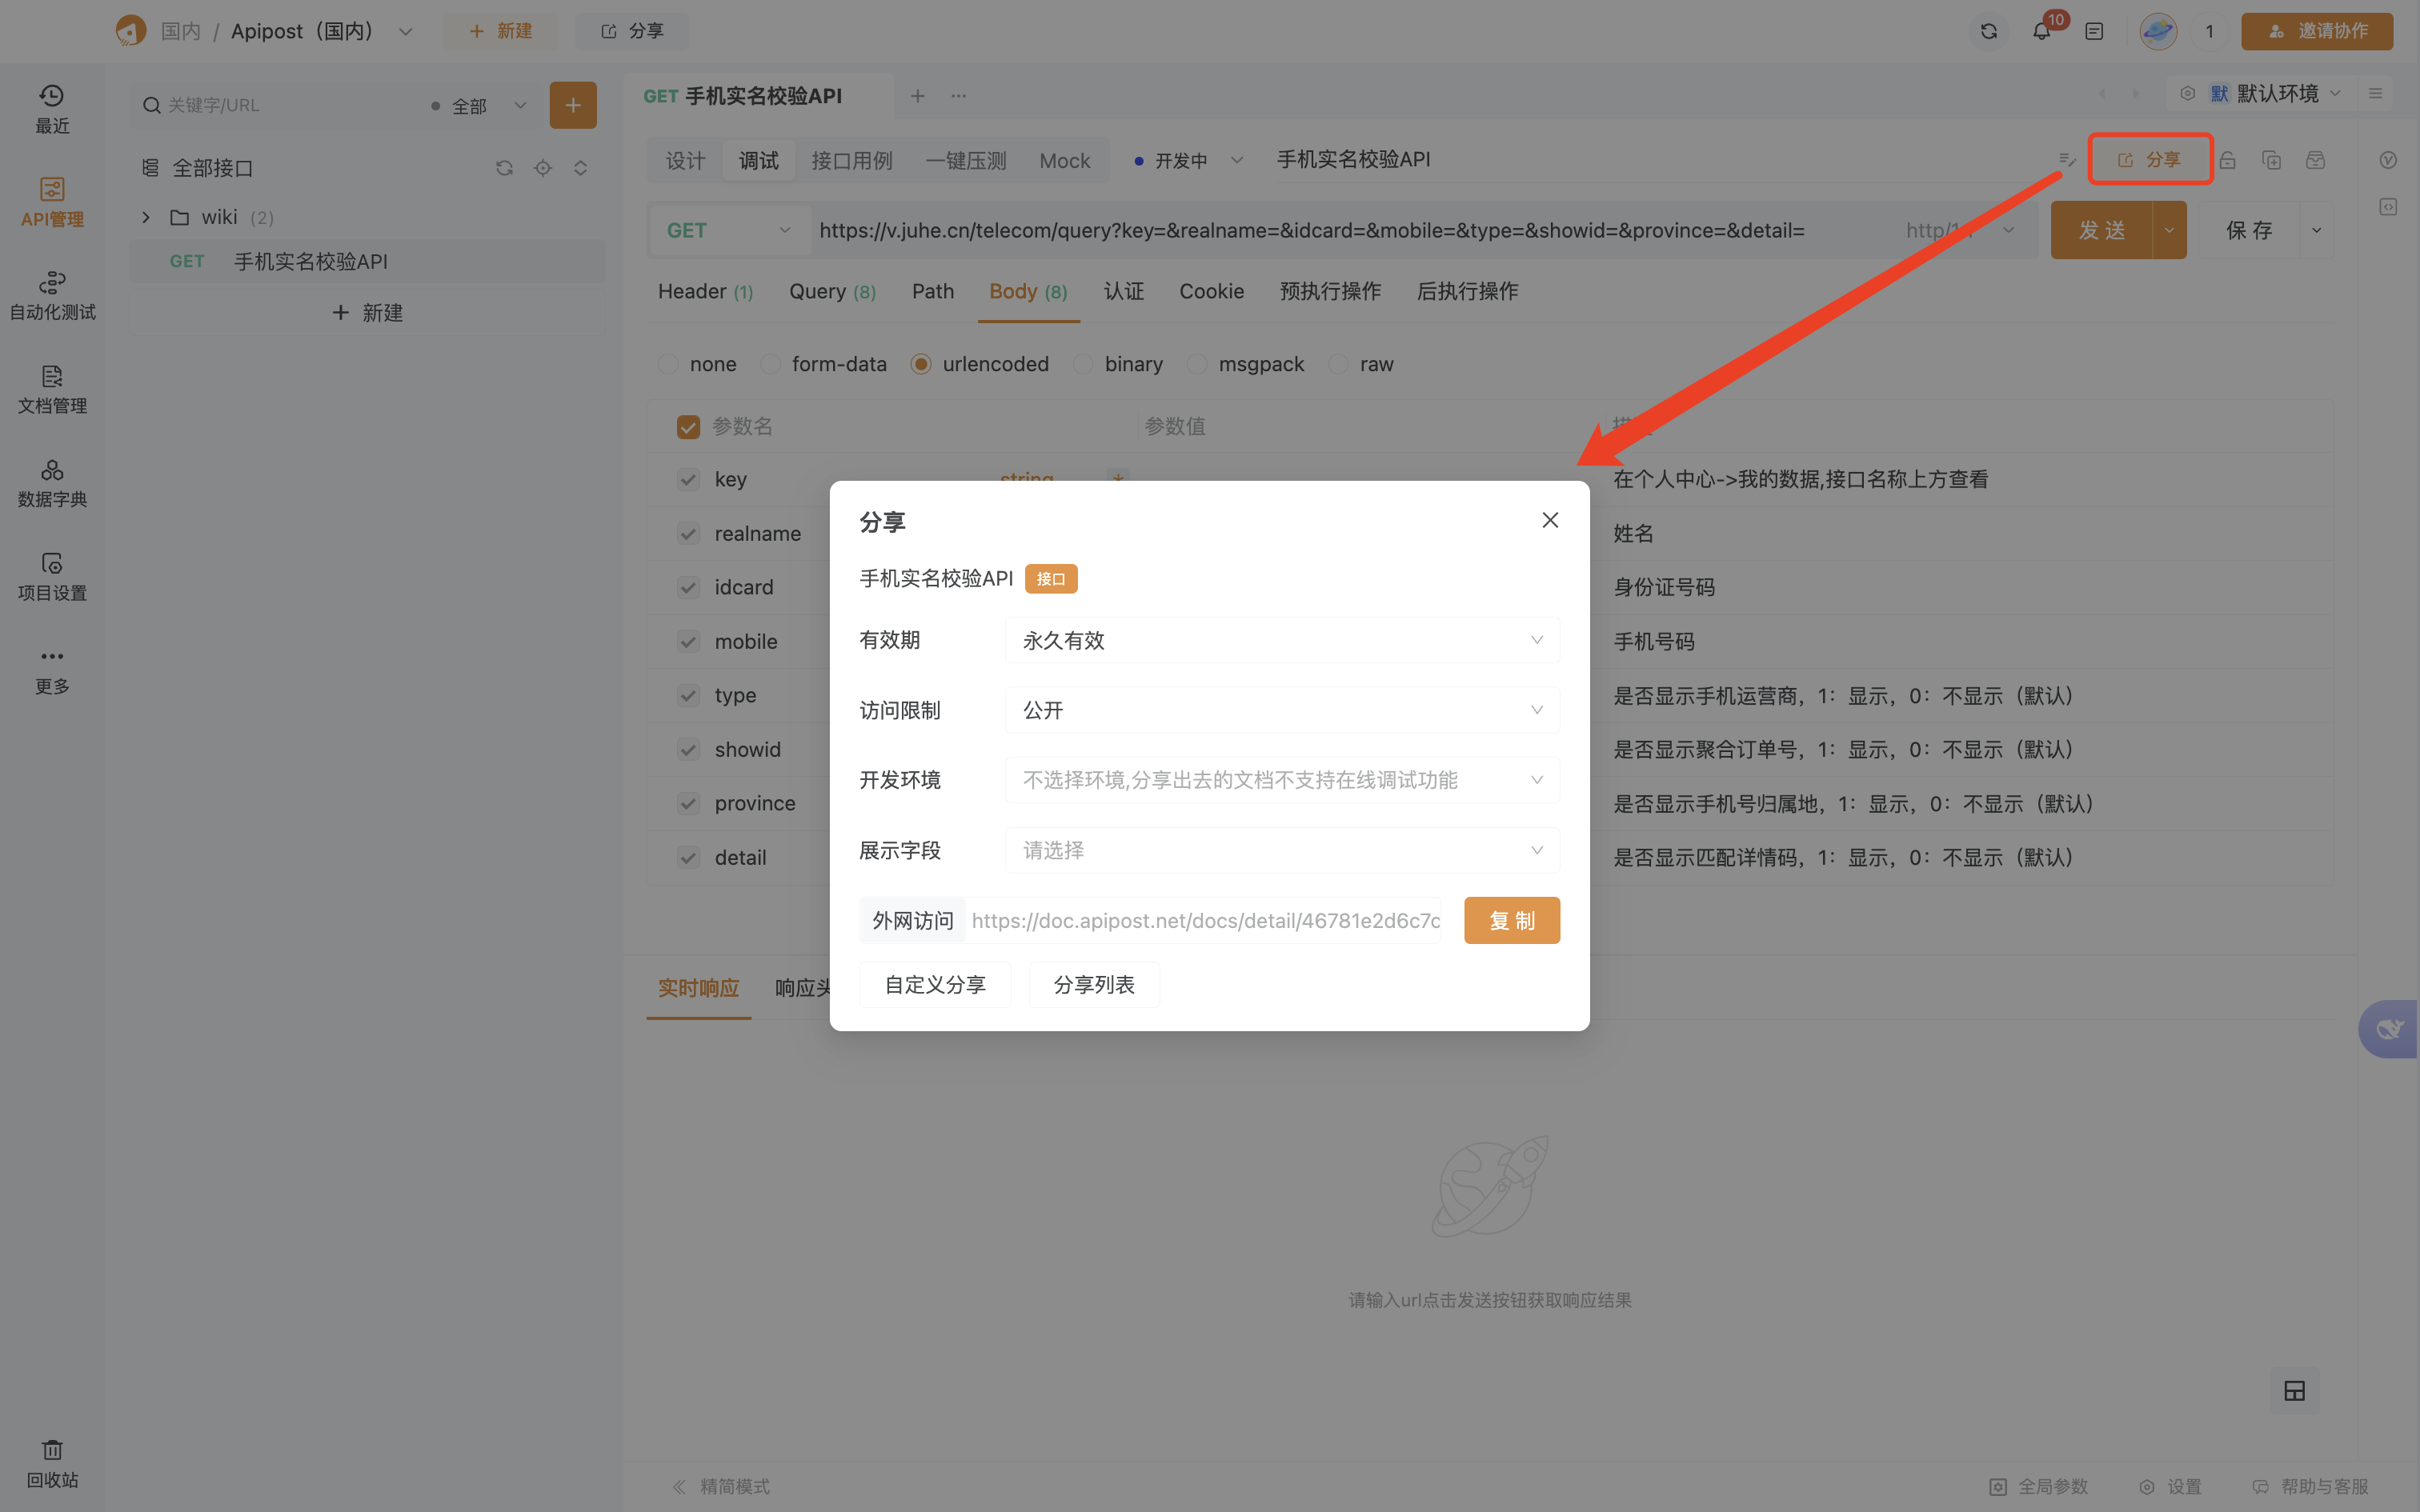Click the notifications bell with badge 10
Viewport: 2420px width, 1512px height.
pos(2040,31)
